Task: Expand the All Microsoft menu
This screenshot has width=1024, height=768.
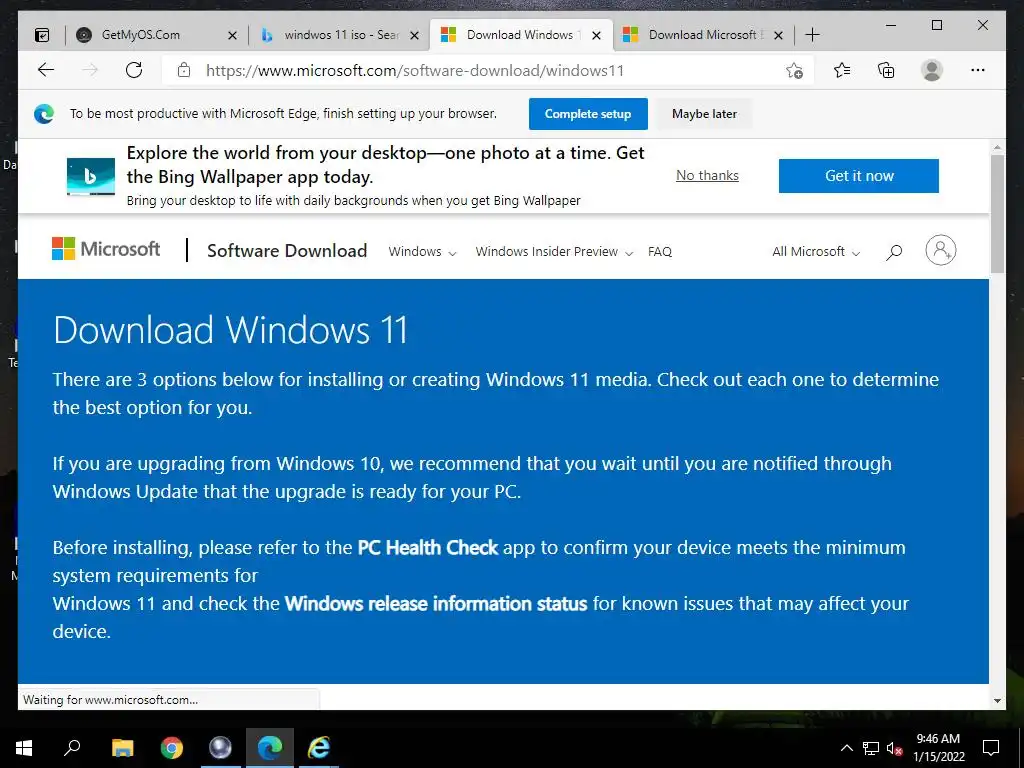Action: (816, 251)
